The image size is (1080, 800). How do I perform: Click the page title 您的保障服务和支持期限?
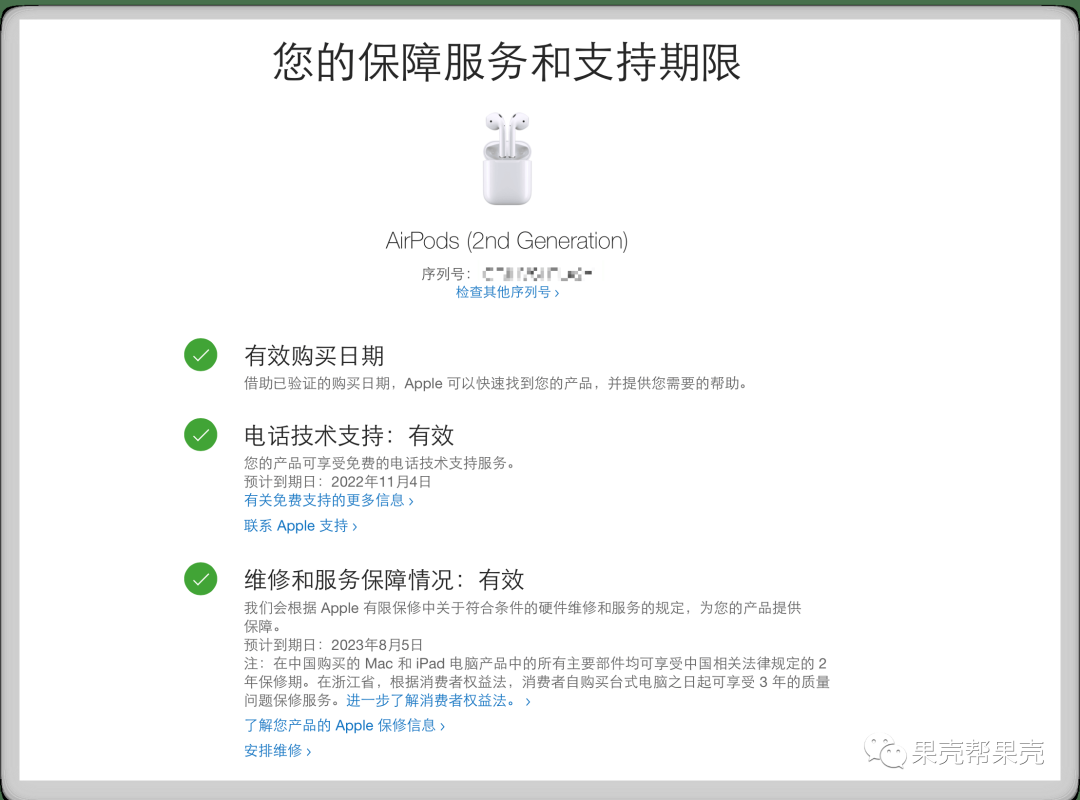(507, 62)
